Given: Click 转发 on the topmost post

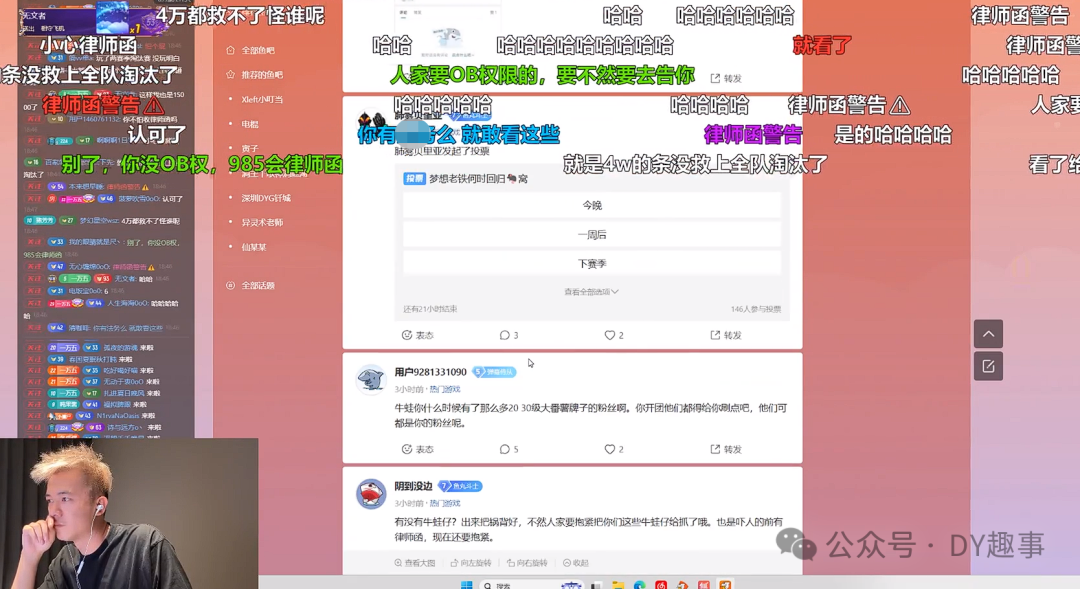Looking at the screenshot, I should coord(726,79).
